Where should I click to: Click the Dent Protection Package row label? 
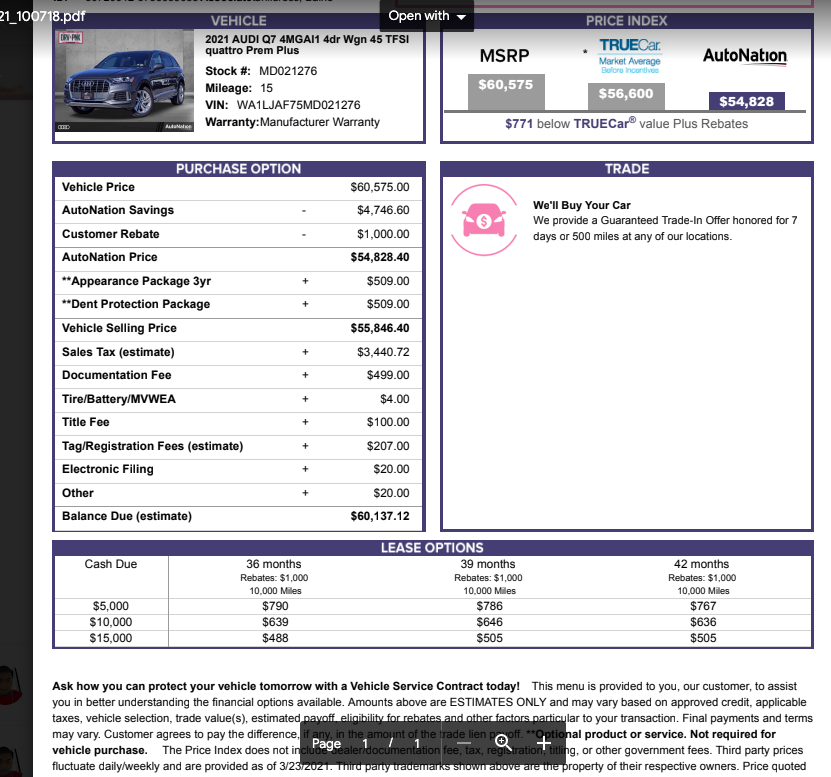point(136,304)
